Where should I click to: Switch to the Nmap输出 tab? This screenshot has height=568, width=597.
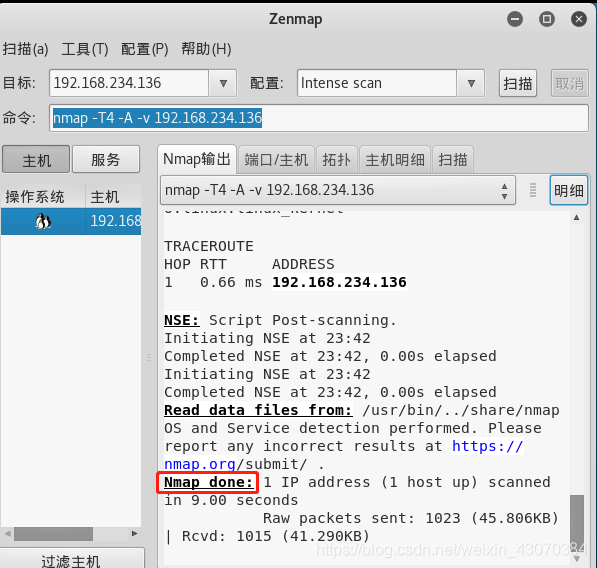[x=197, y=159]
